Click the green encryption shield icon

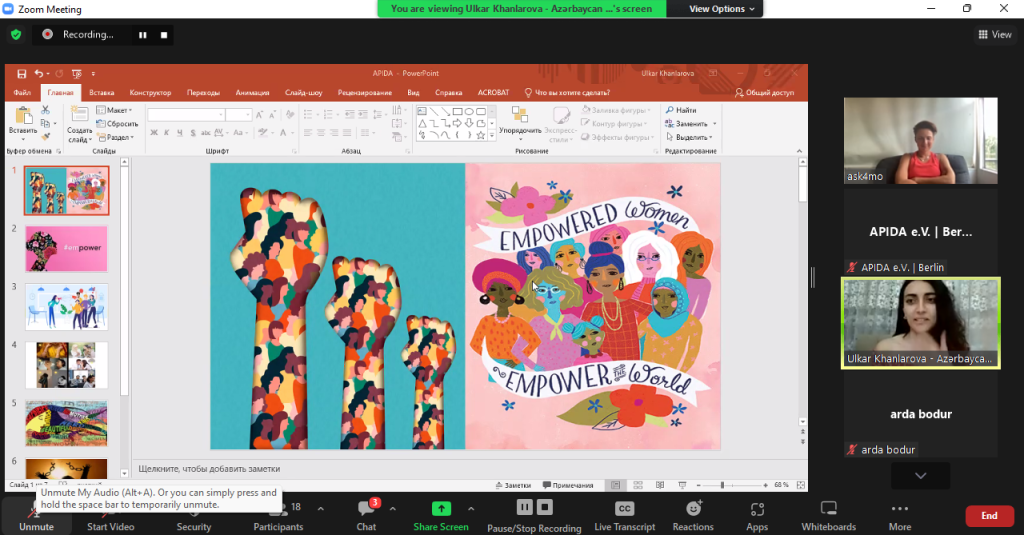click(15, 34)
